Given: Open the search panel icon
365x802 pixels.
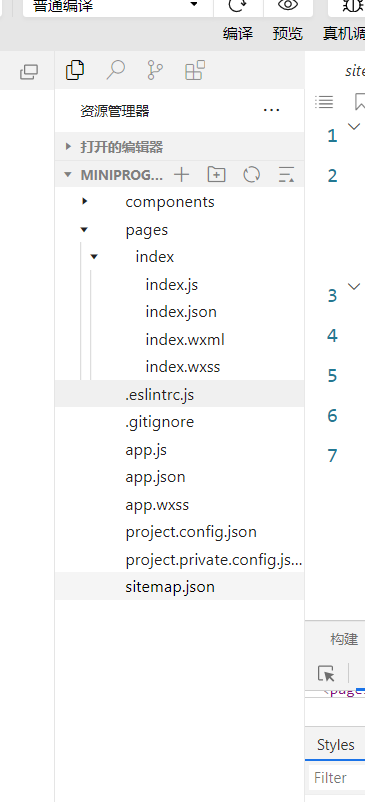Looking at the screenshot, I should (x=116, y=70).
